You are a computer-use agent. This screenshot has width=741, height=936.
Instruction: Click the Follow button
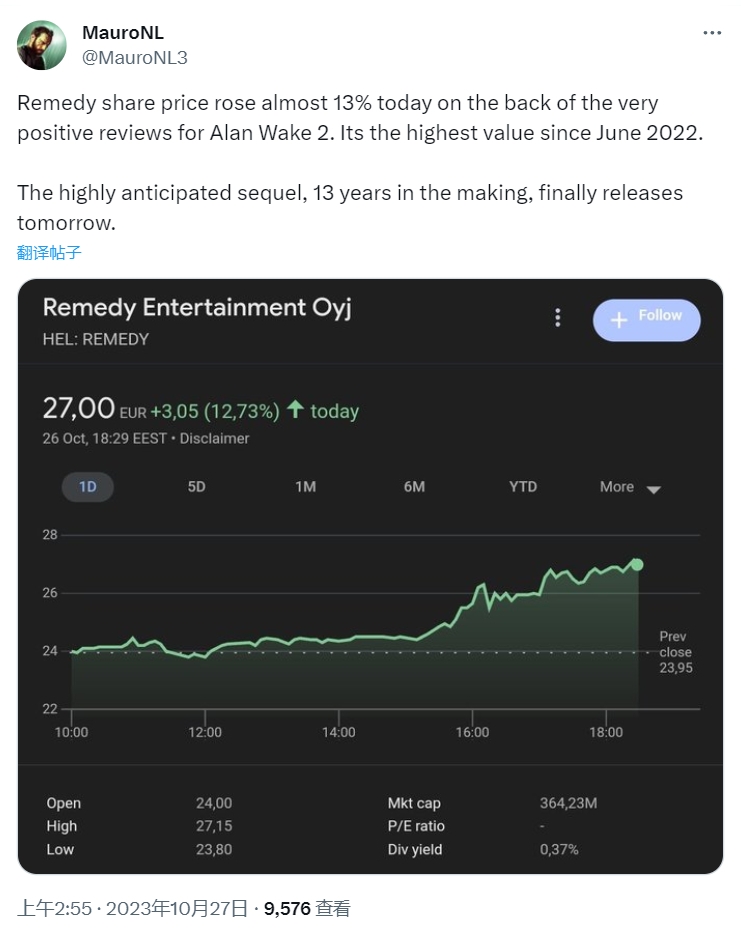tap(647, 320)
